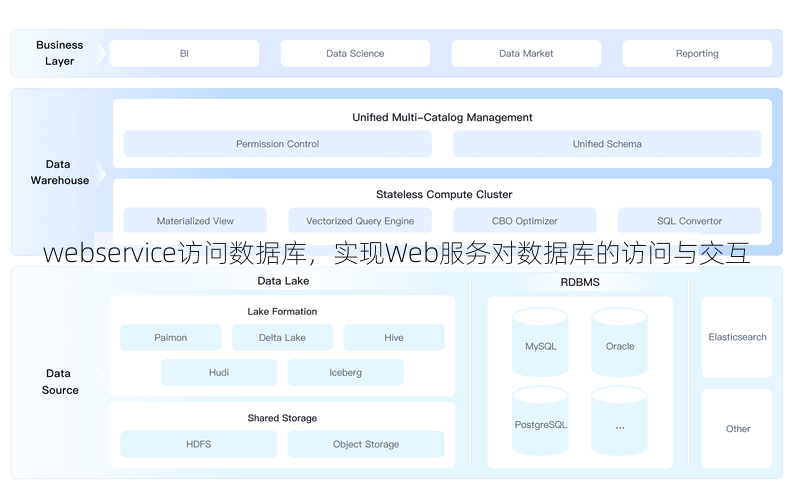Screen dimensions: 794x490
Task: Click Unified Multi-Catalog Management heading
Action: coord(442,117)
